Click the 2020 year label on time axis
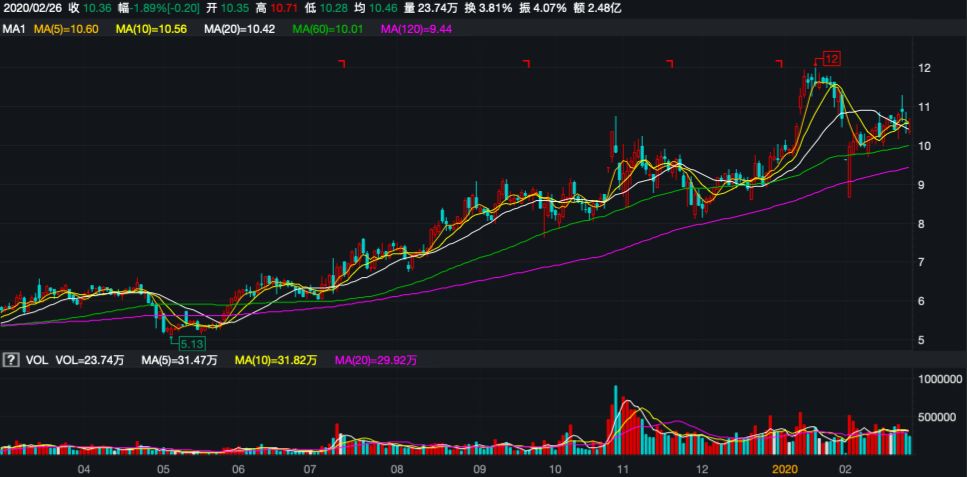Image resolution: width=967 pixels, height=477 pixels. click(785, 468)
